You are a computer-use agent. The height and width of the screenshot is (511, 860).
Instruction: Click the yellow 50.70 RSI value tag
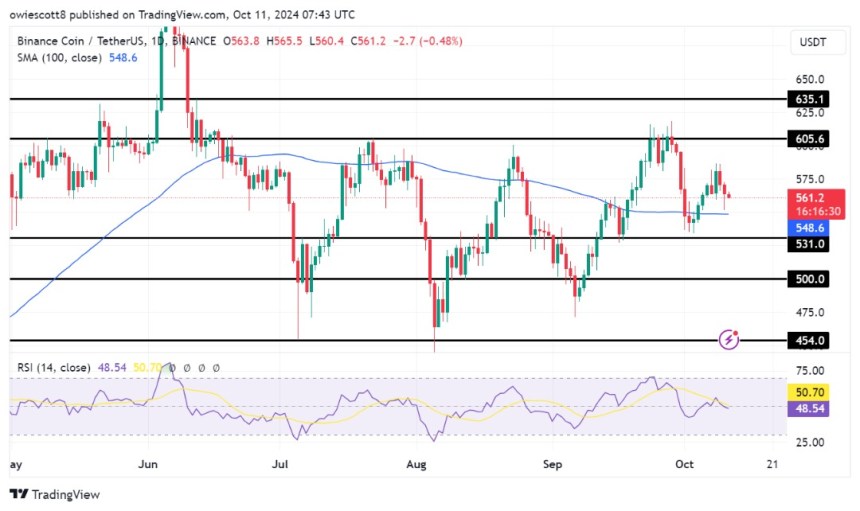point(810,396)
